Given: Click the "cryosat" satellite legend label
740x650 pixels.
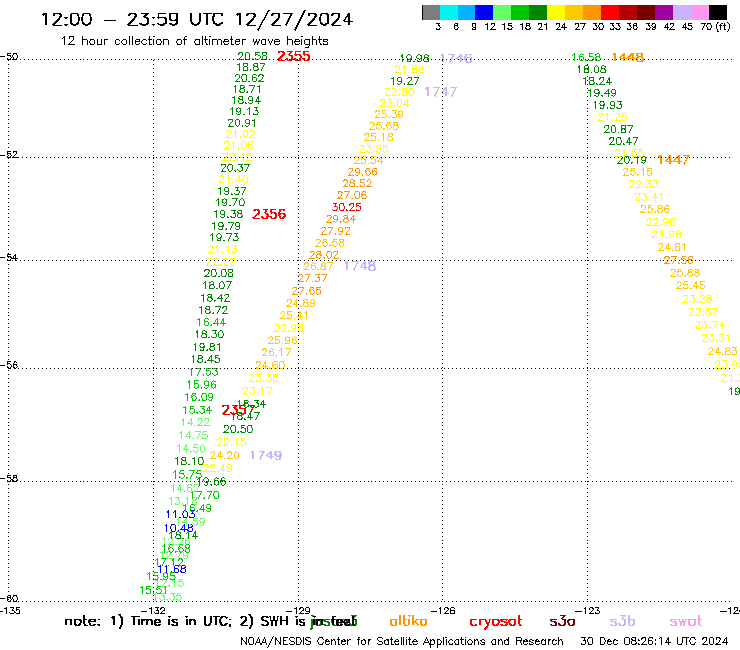Looking at the screenshot, I should pos(496,622).
